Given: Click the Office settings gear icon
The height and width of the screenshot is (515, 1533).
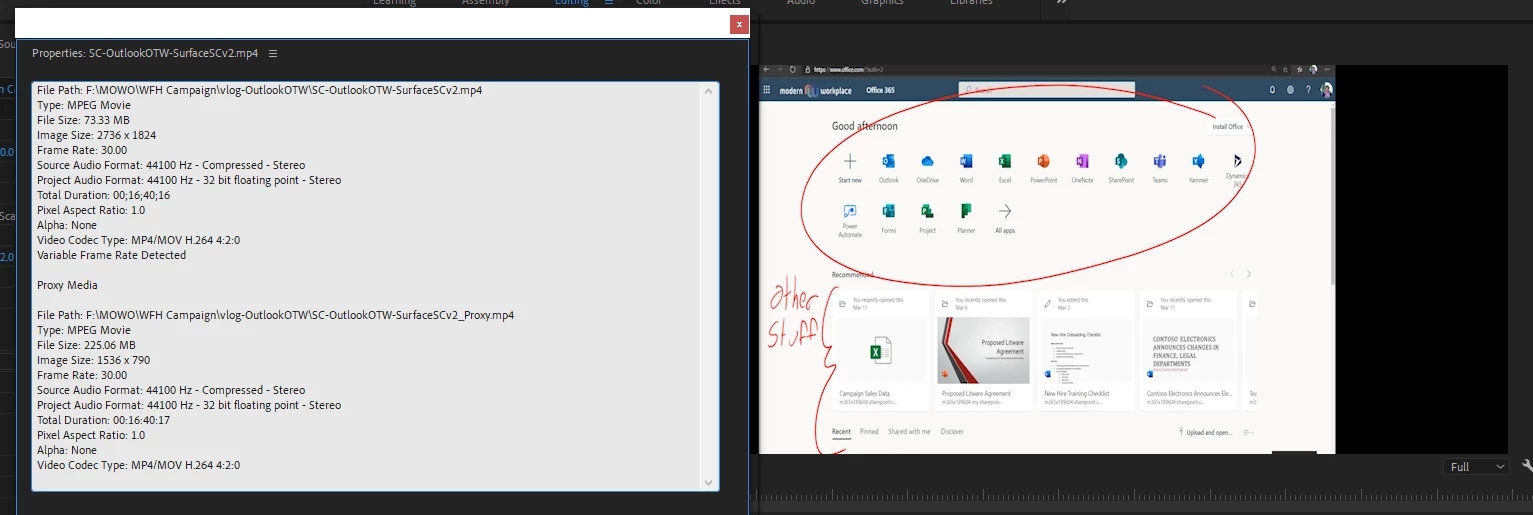Looking at the screenshot, I should click(x=1290, y=90).
